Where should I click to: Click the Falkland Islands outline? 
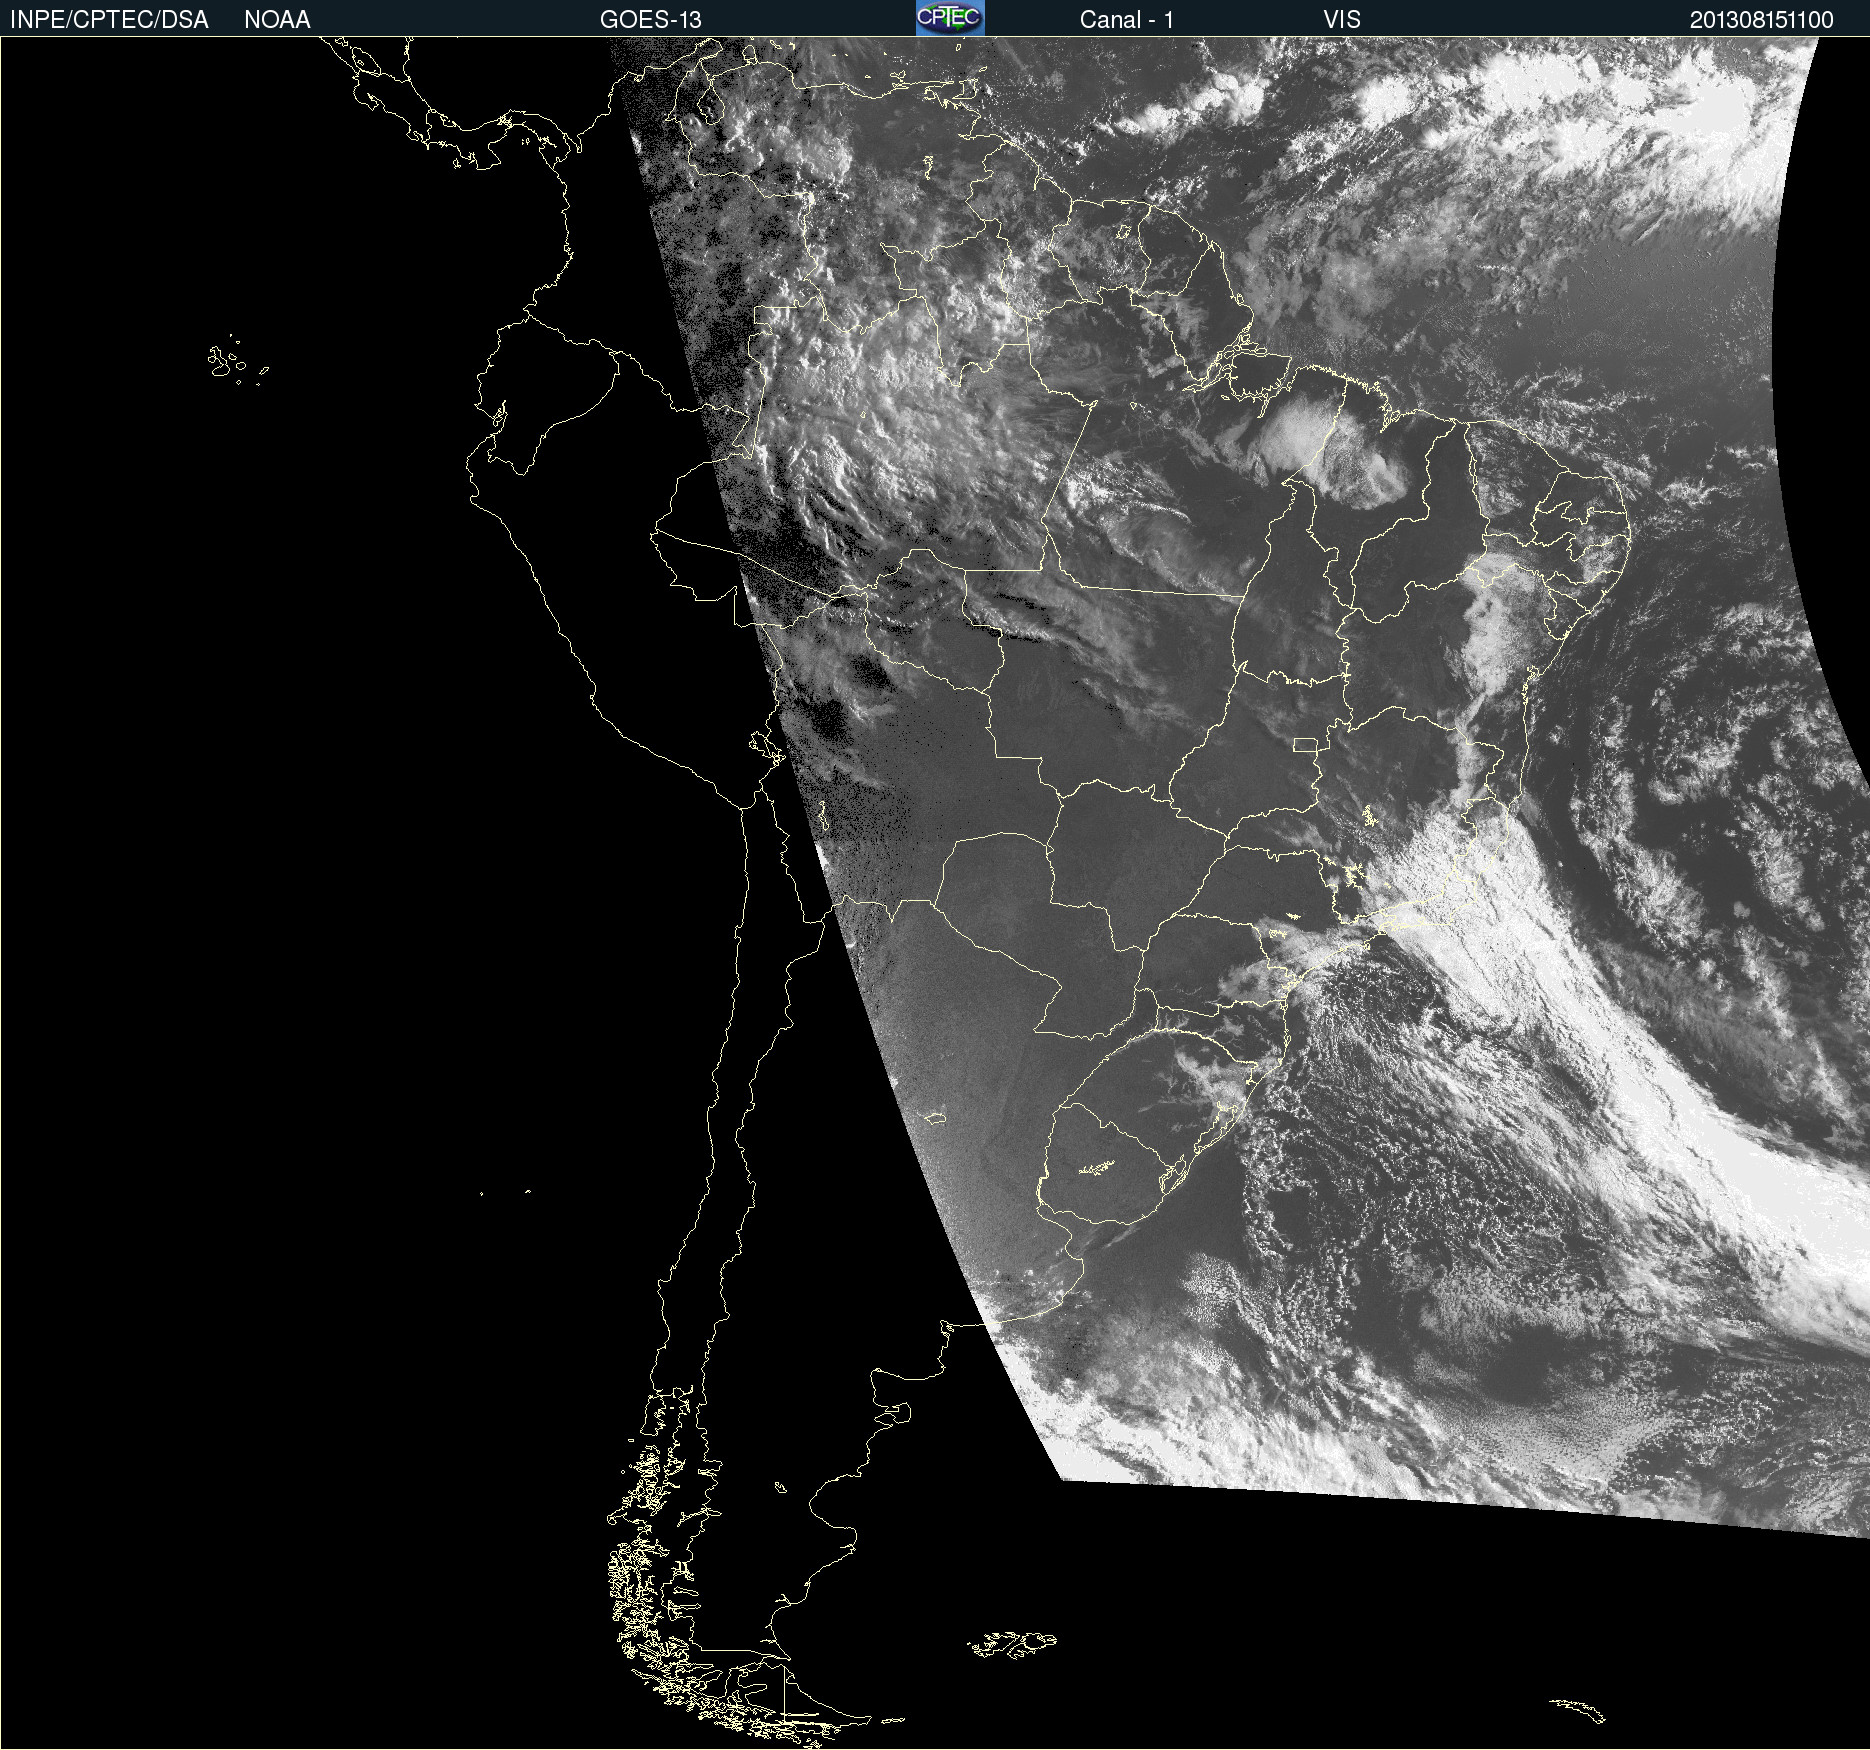pyautogui.click(x=1011, y=1645)
